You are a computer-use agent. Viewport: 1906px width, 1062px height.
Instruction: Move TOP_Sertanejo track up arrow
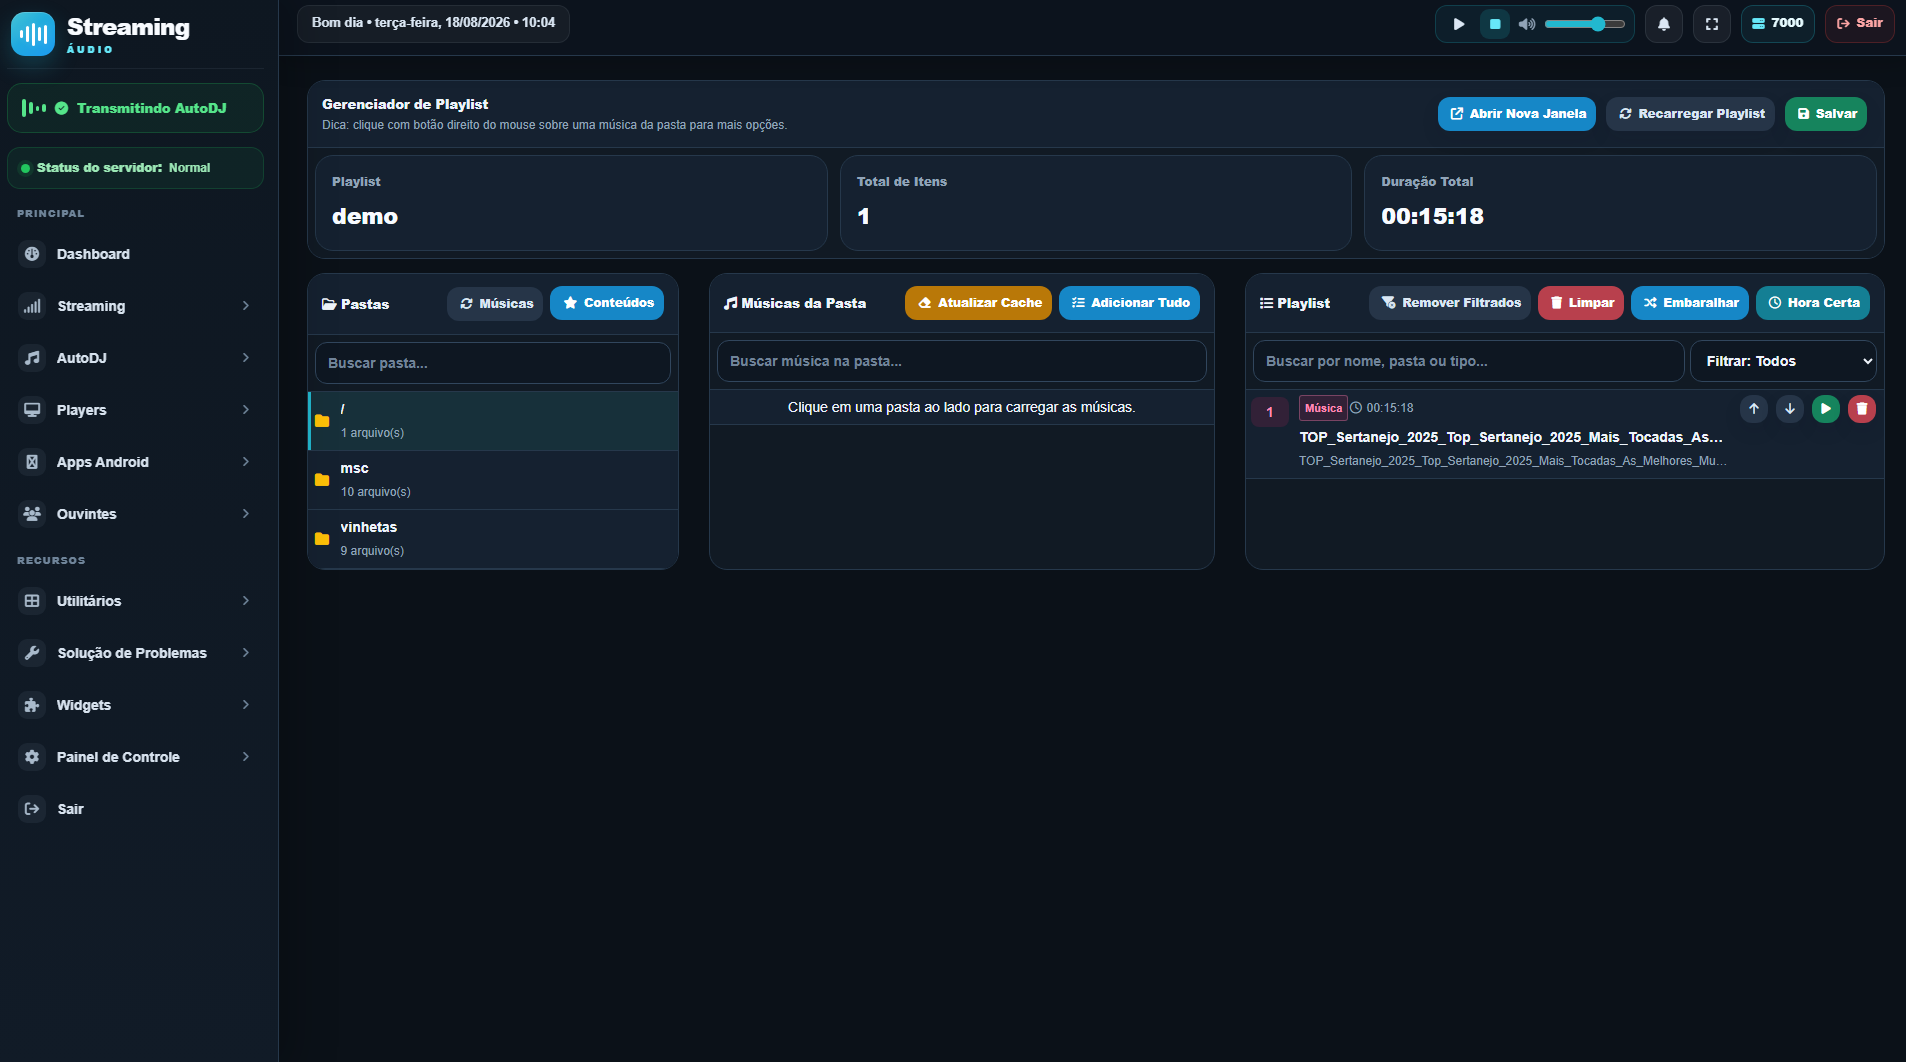pos(1754,409)
